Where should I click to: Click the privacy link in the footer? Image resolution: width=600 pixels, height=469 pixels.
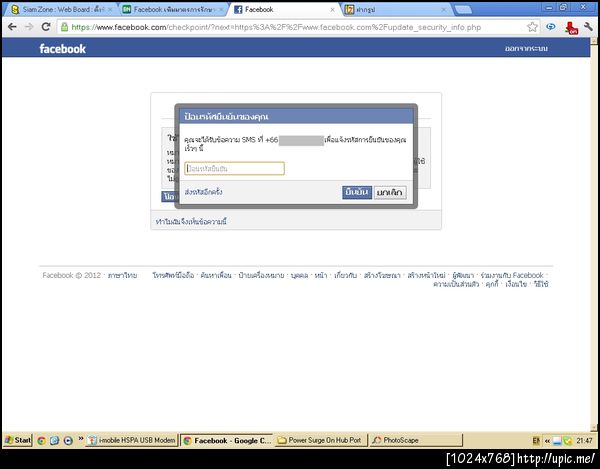456,284
